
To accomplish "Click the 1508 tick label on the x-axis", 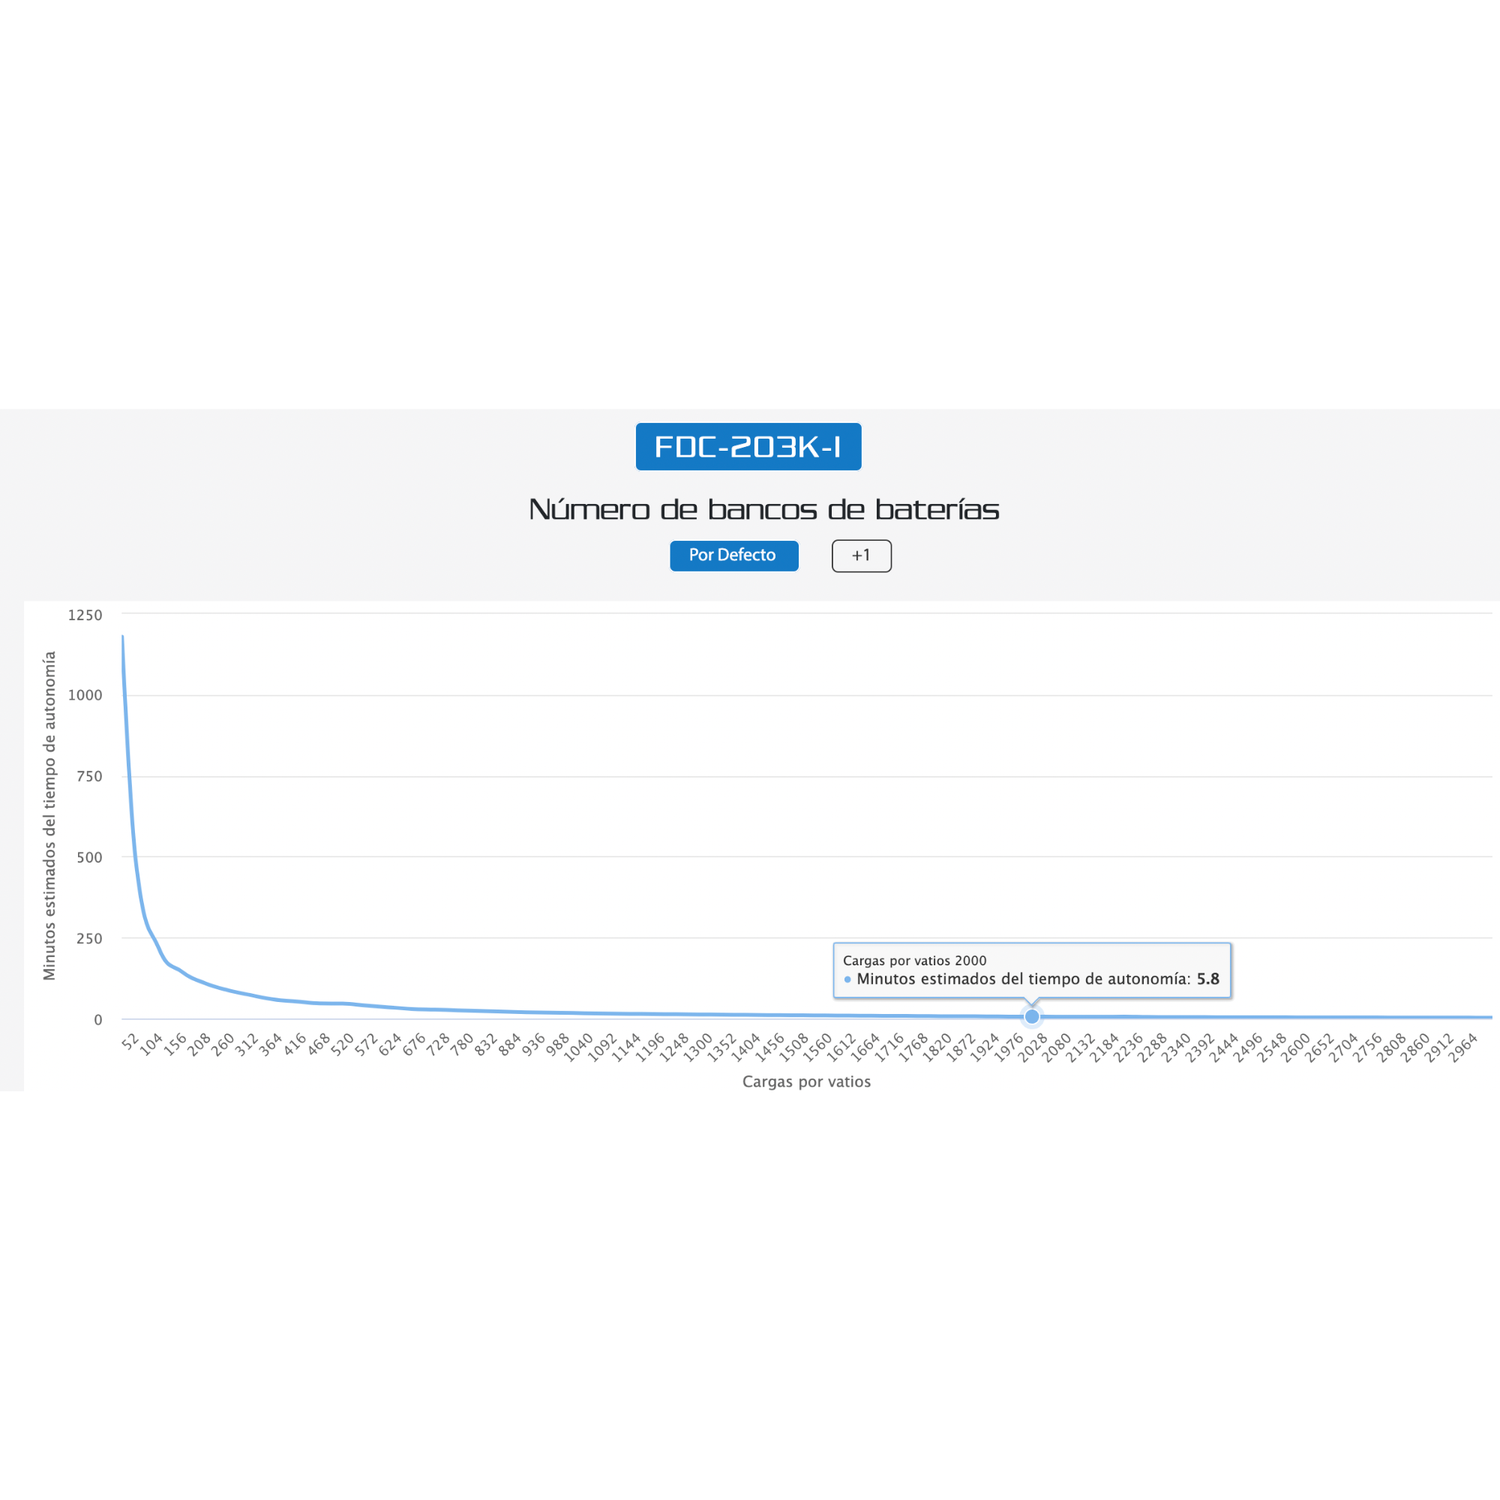I will 793,1048.
